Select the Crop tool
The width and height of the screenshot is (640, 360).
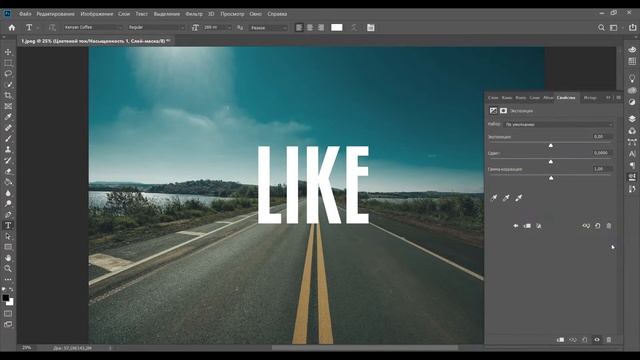pyautogui.click(x=8, y=96)
